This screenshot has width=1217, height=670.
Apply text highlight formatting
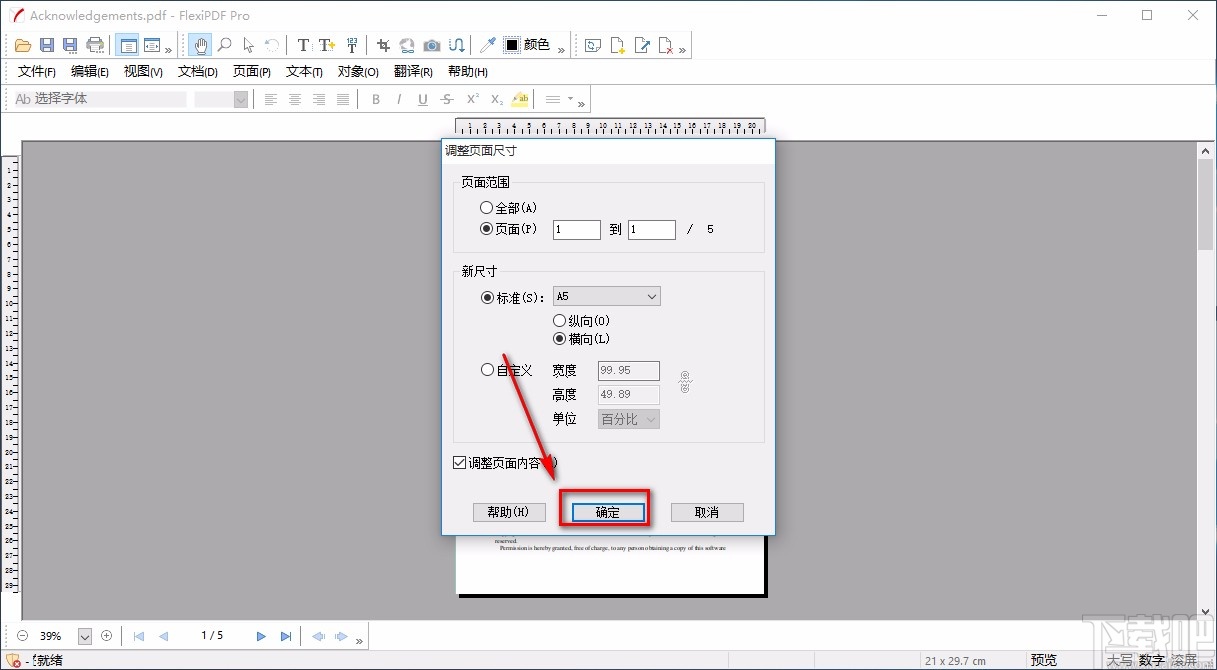point(519,99)
